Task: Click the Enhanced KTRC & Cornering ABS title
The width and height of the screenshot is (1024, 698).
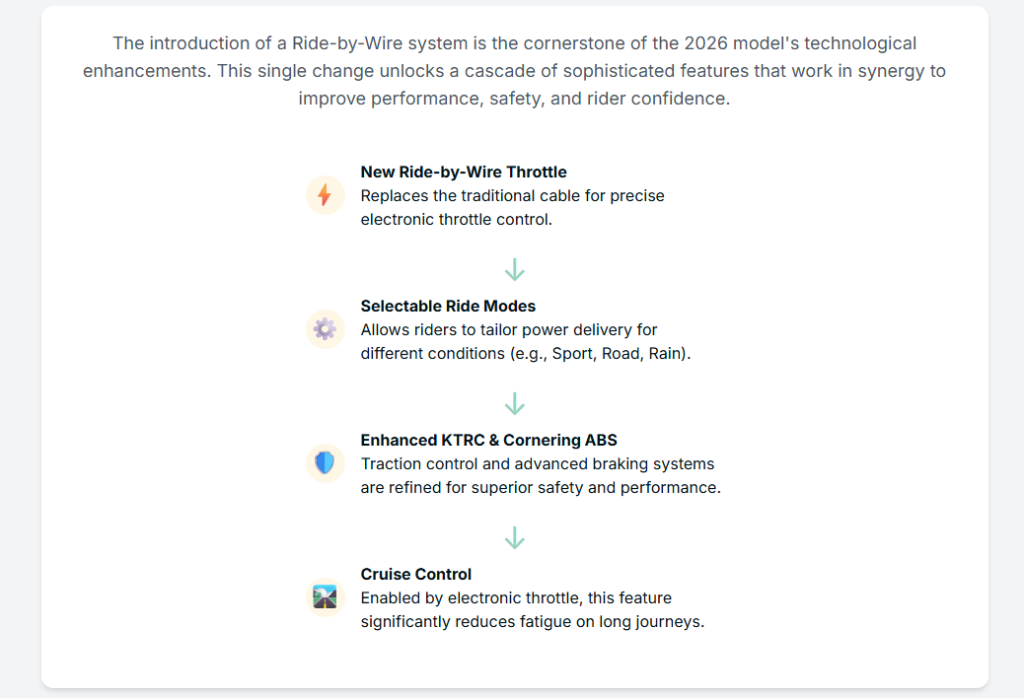Action: (488, 440)
